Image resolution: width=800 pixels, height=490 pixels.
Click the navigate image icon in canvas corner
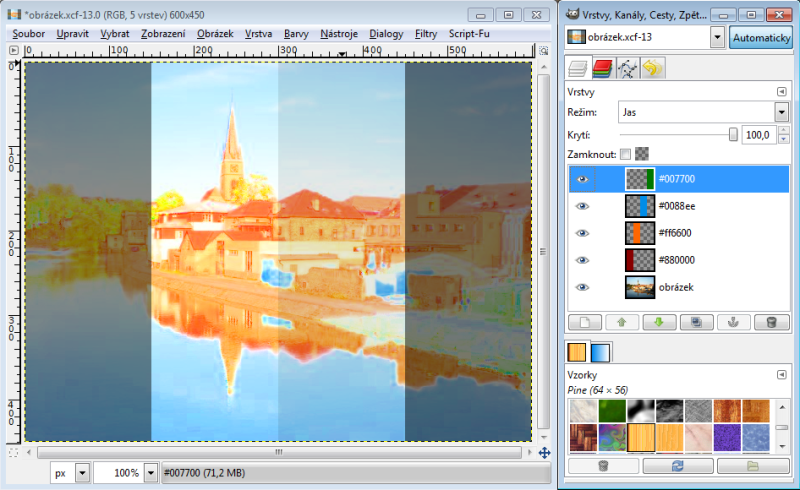544,453
